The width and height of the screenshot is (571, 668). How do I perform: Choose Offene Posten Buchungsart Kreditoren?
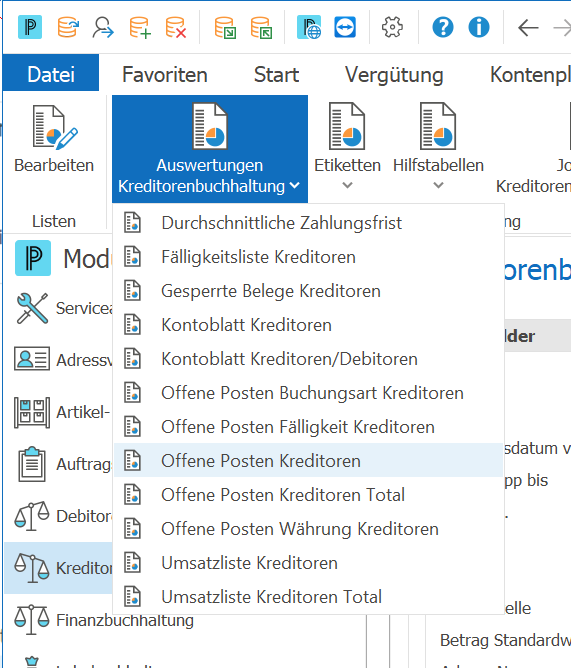coord(309,393)
